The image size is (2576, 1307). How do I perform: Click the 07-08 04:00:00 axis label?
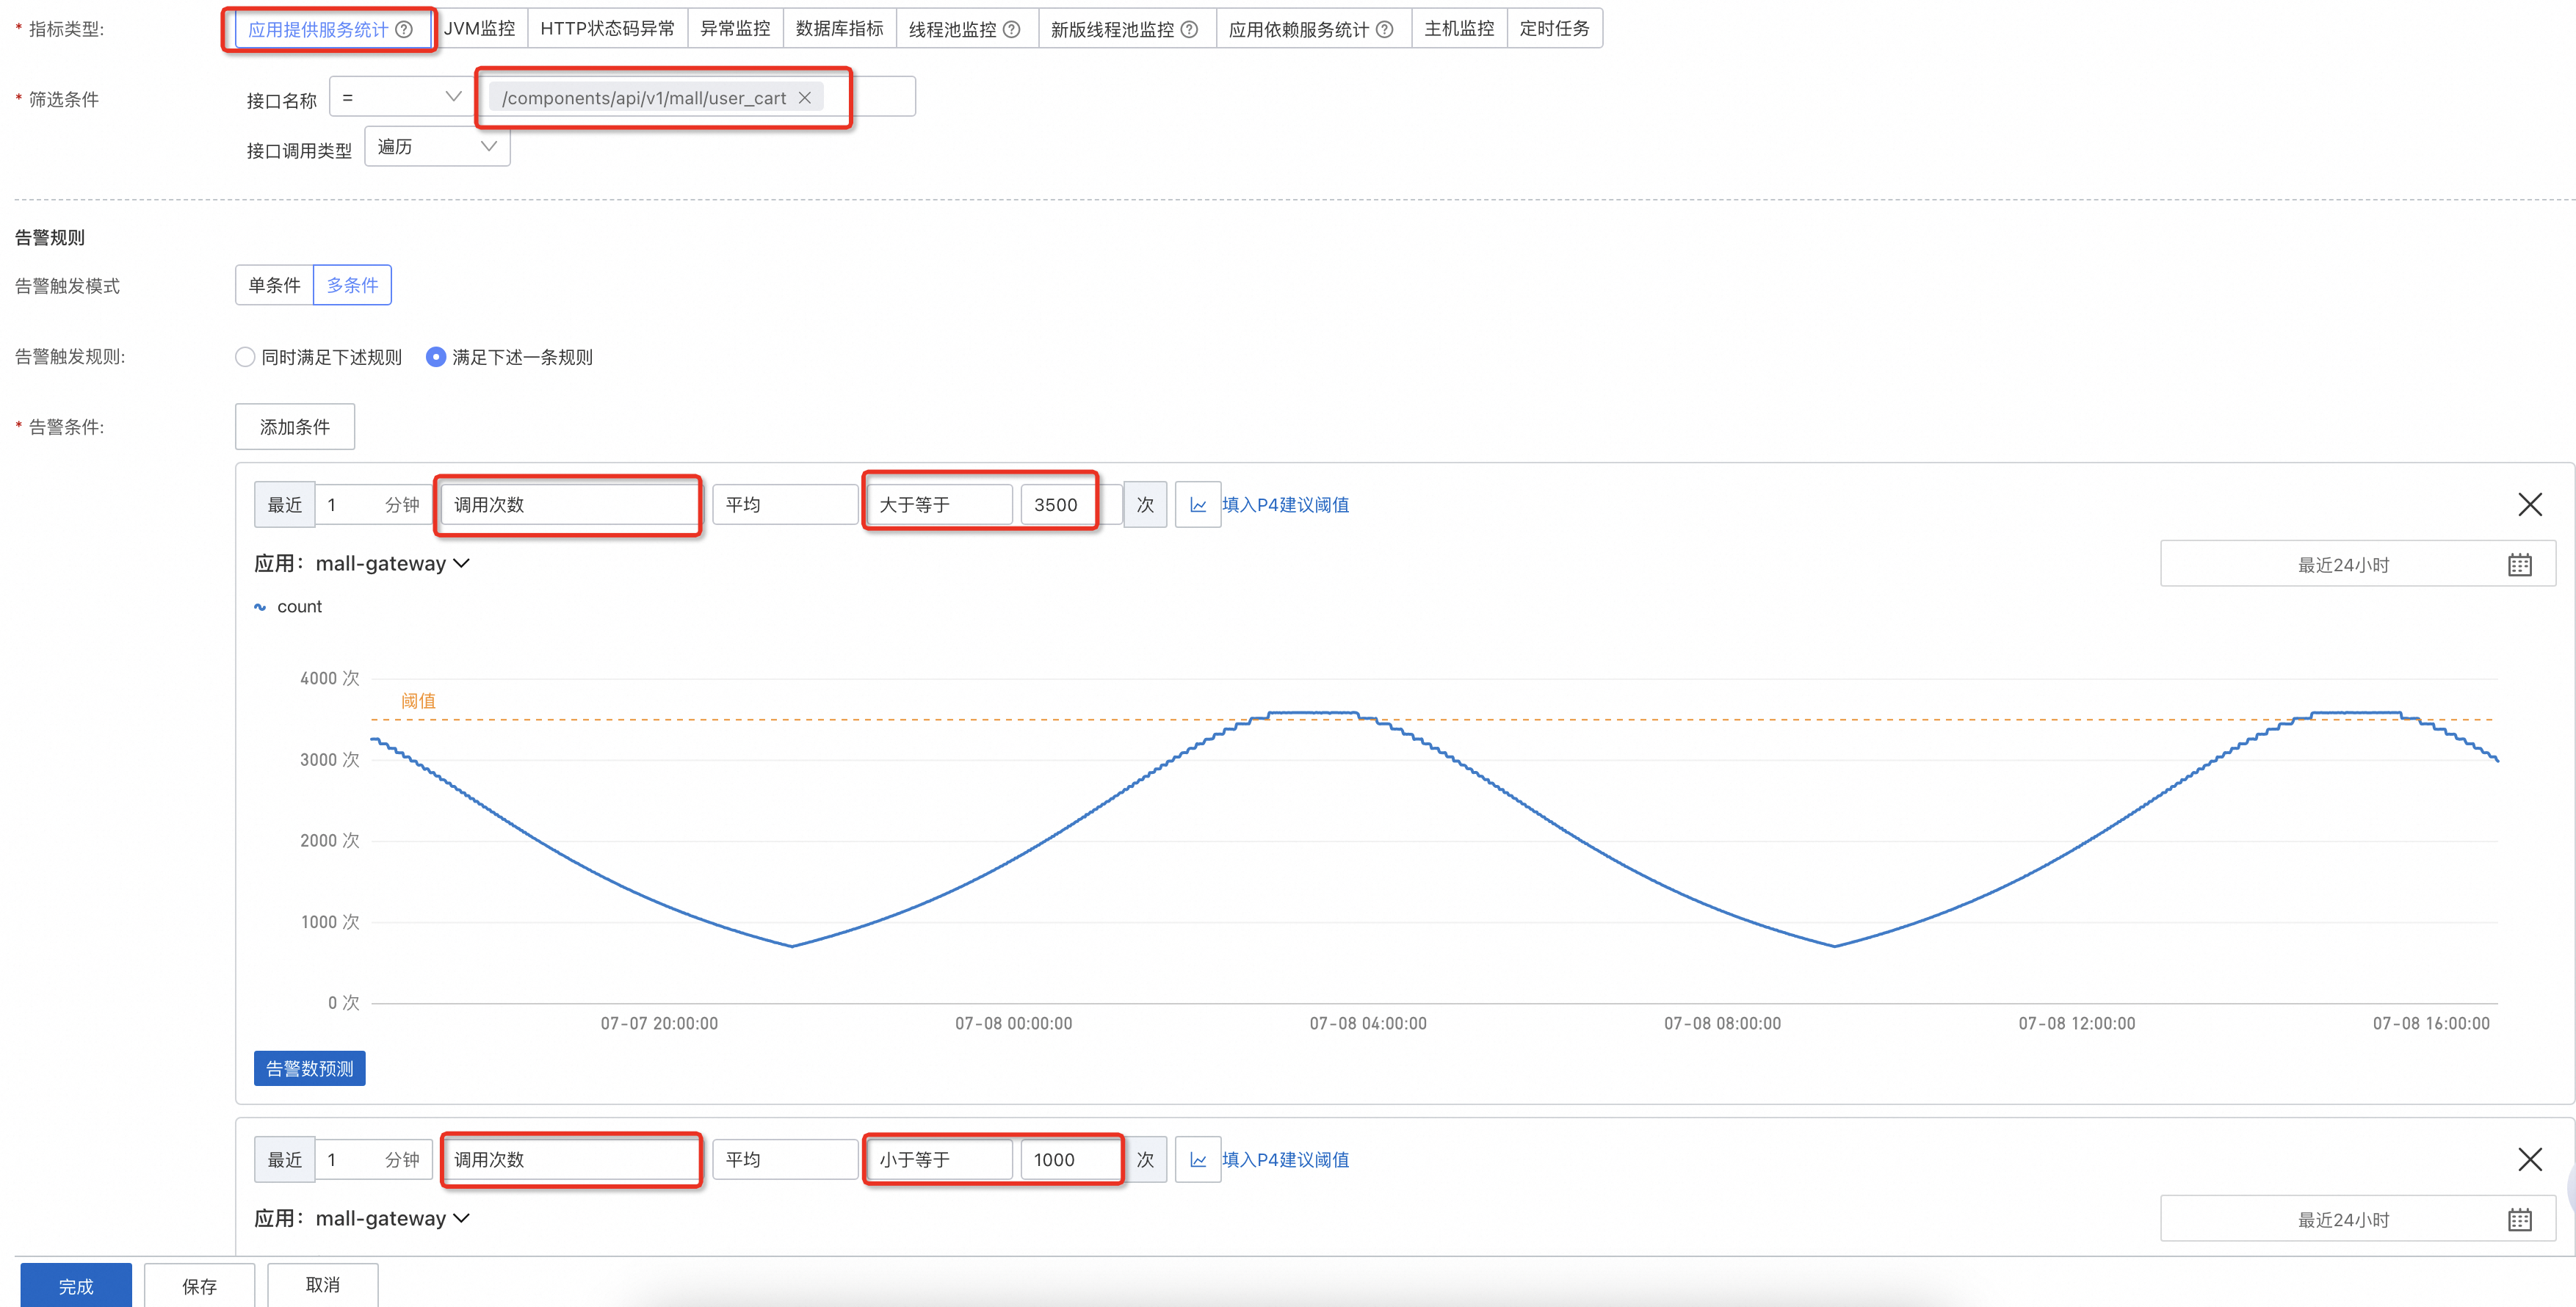[x=1368, y=1024]
